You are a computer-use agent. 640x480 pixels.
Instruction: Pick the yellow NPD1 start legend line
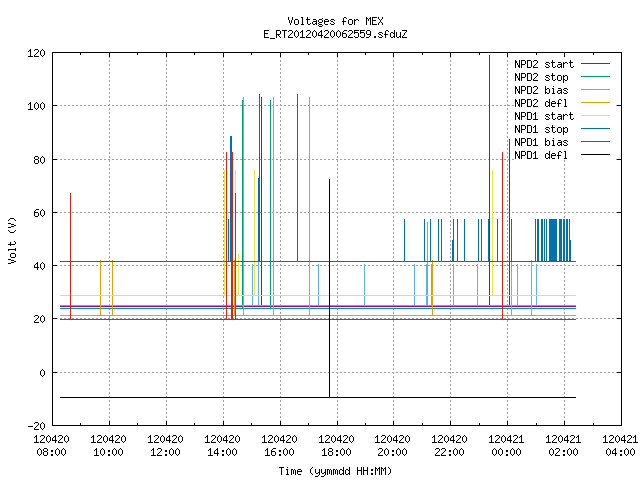coord(595,116)
